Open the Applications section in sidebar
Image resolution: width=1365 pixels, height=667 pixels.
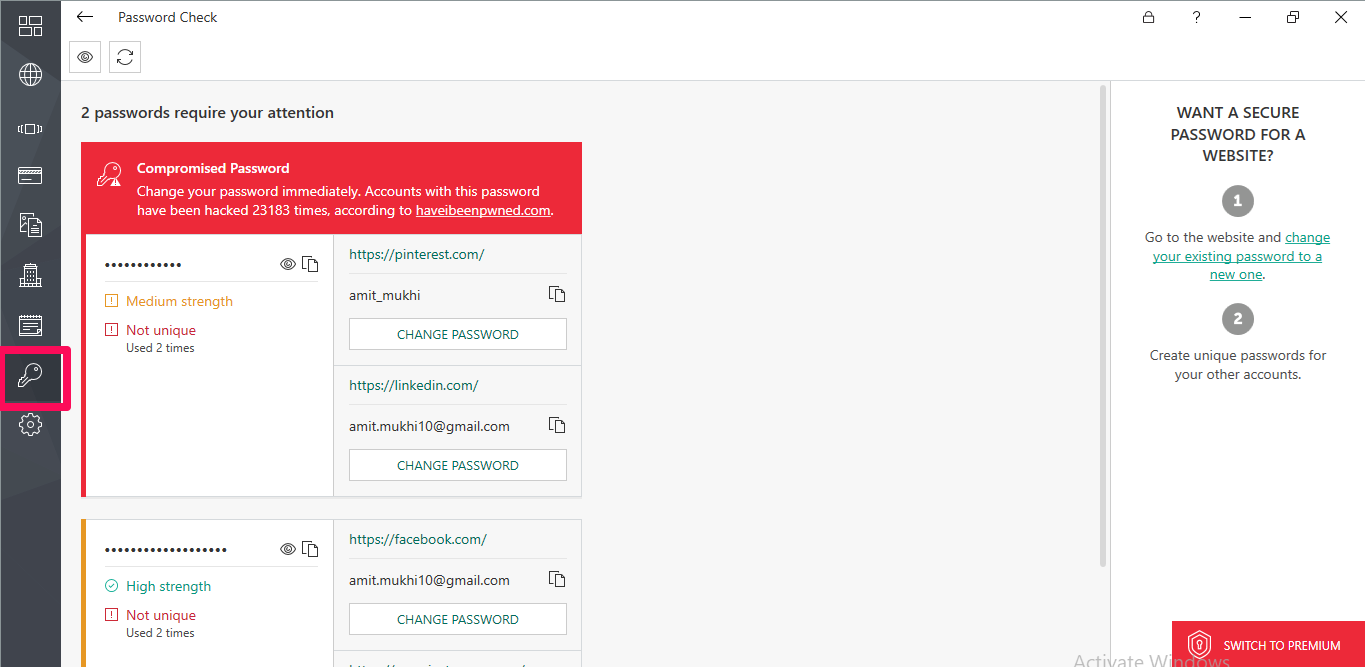(30, 128)
